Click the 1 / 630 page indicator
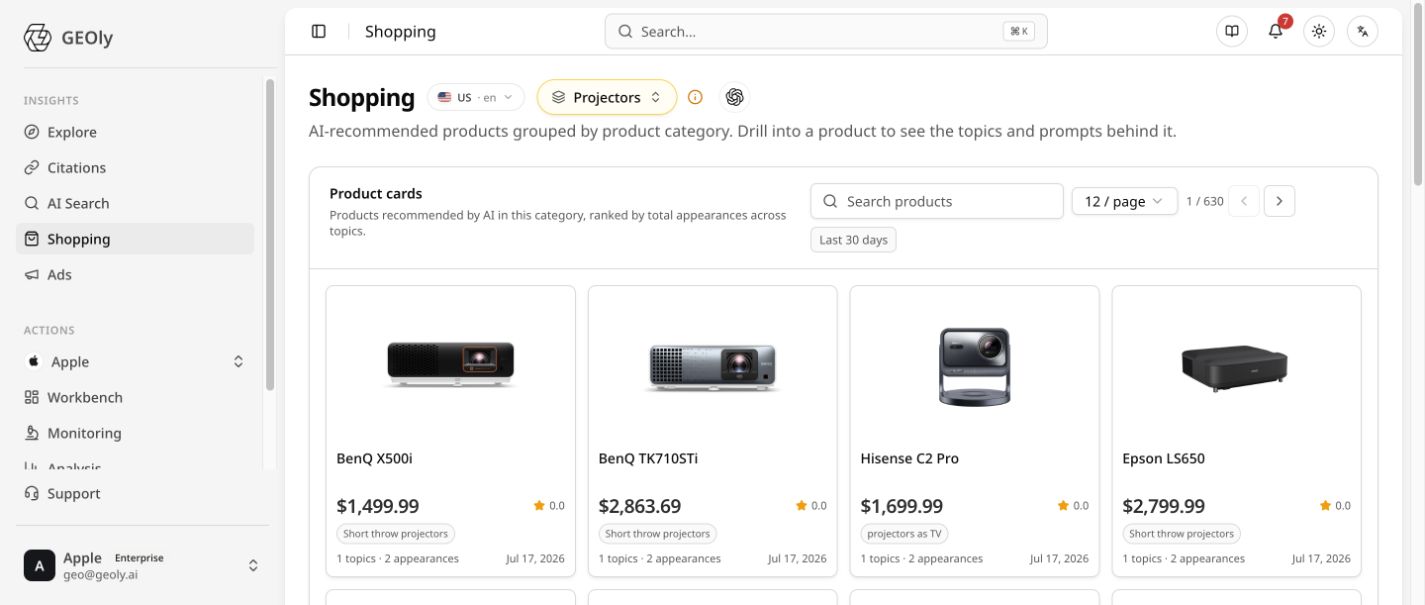 (1205, 201)
